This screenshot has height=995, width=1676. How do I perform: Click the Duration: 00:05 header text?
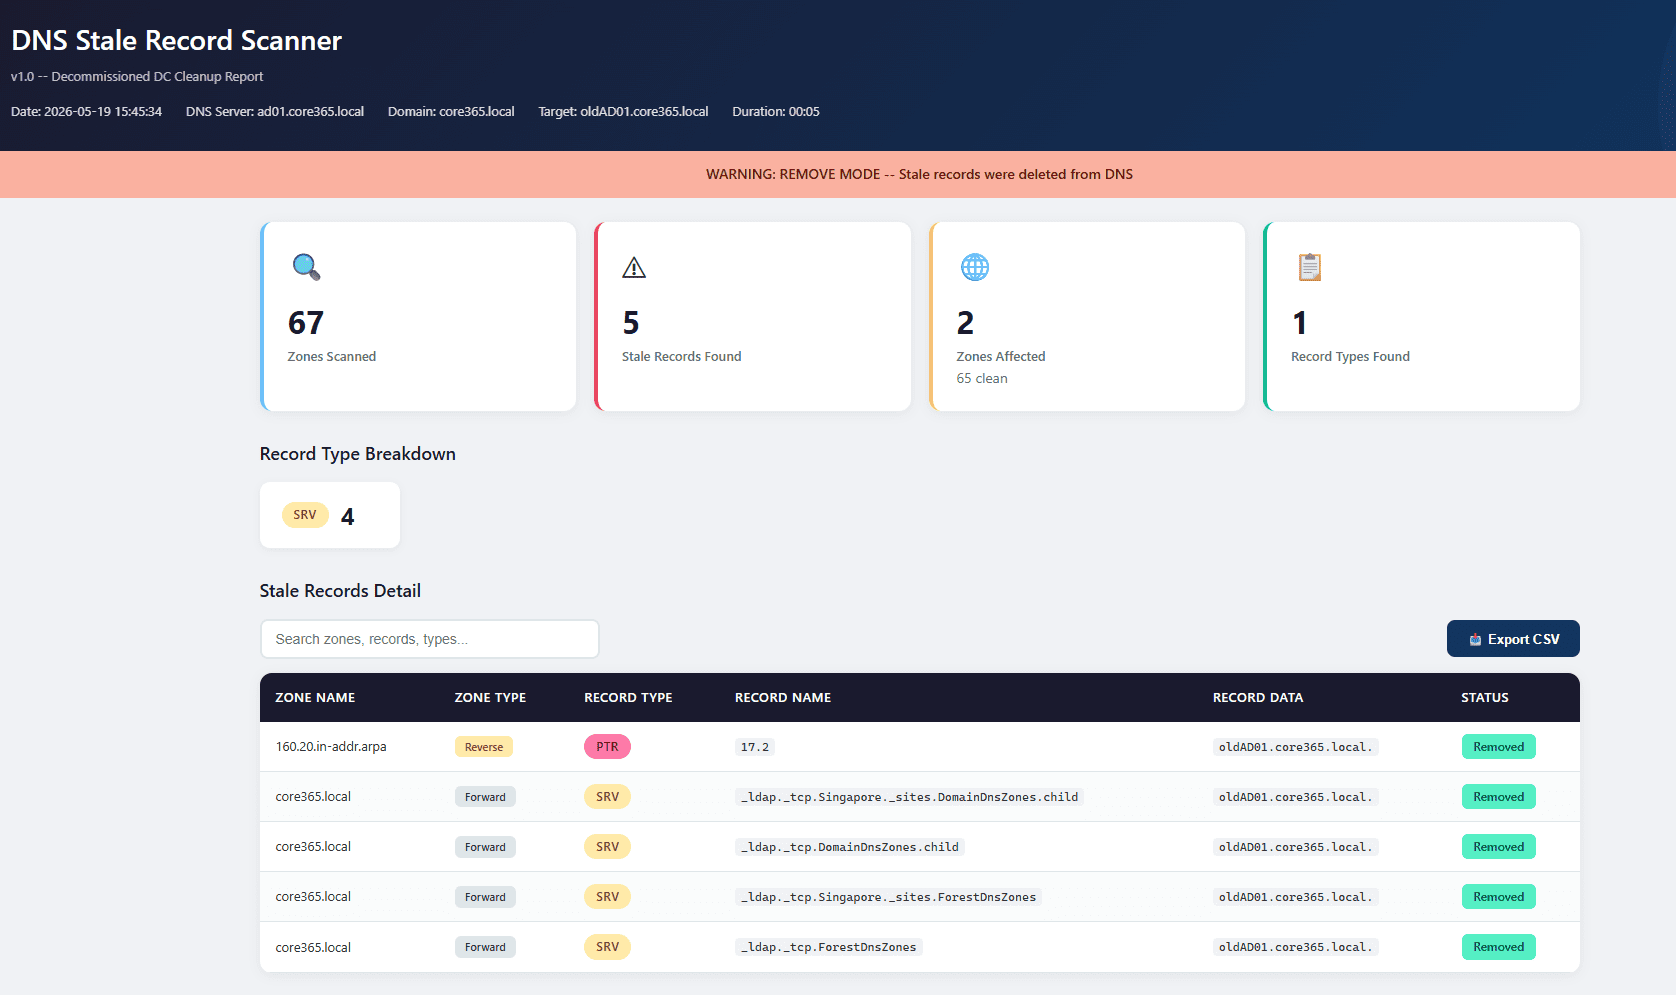(x=776, y=111)
